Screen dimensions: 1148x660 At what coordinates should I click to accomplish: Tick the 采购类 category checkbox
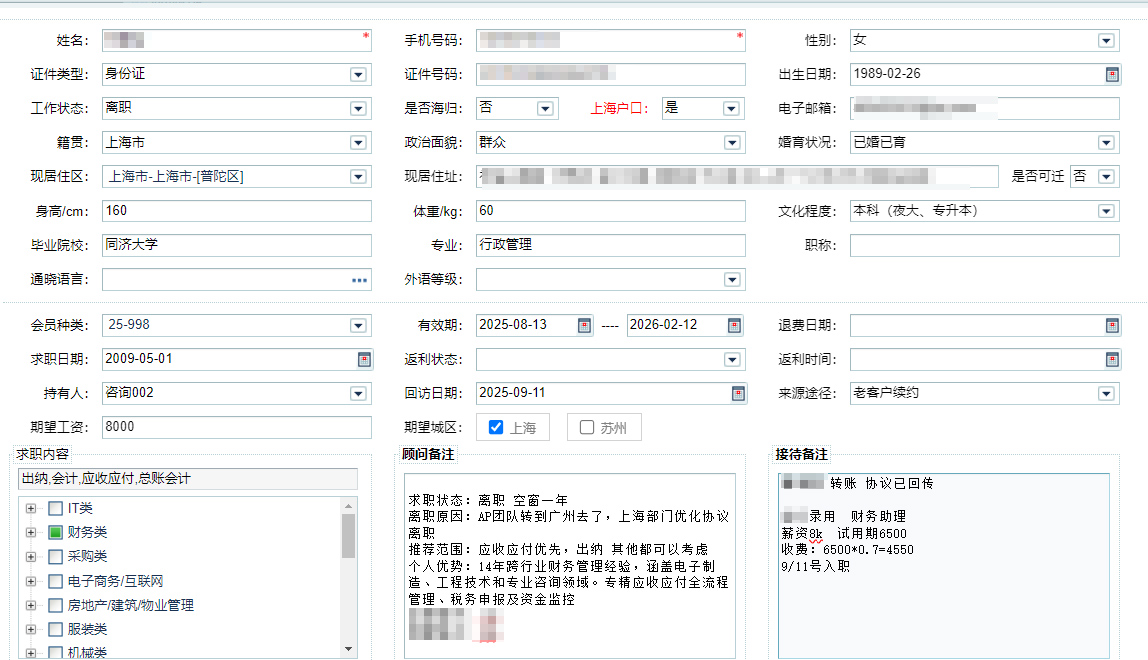click(x=55, y=557)
